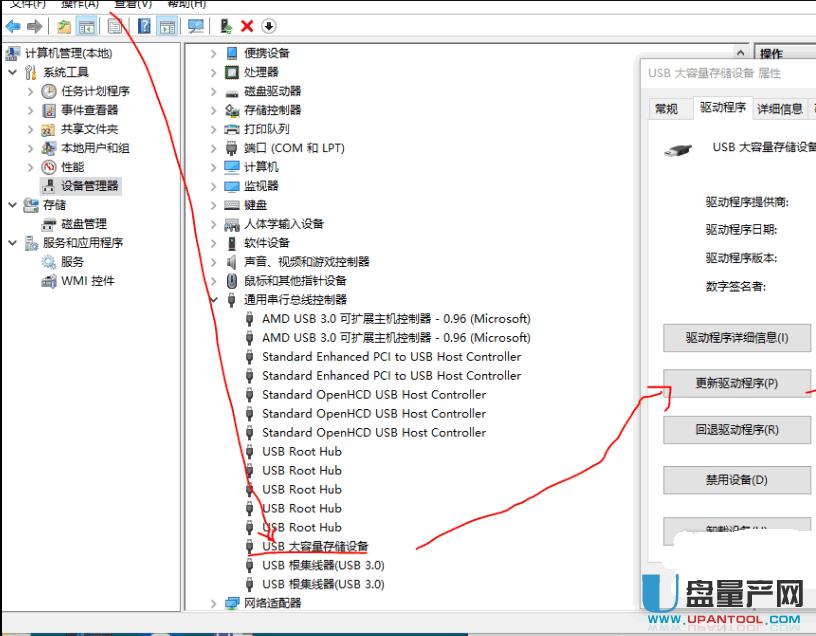Click the 更新驱动程序(P) button
This screenshot has width=816, height=636.
736,383
